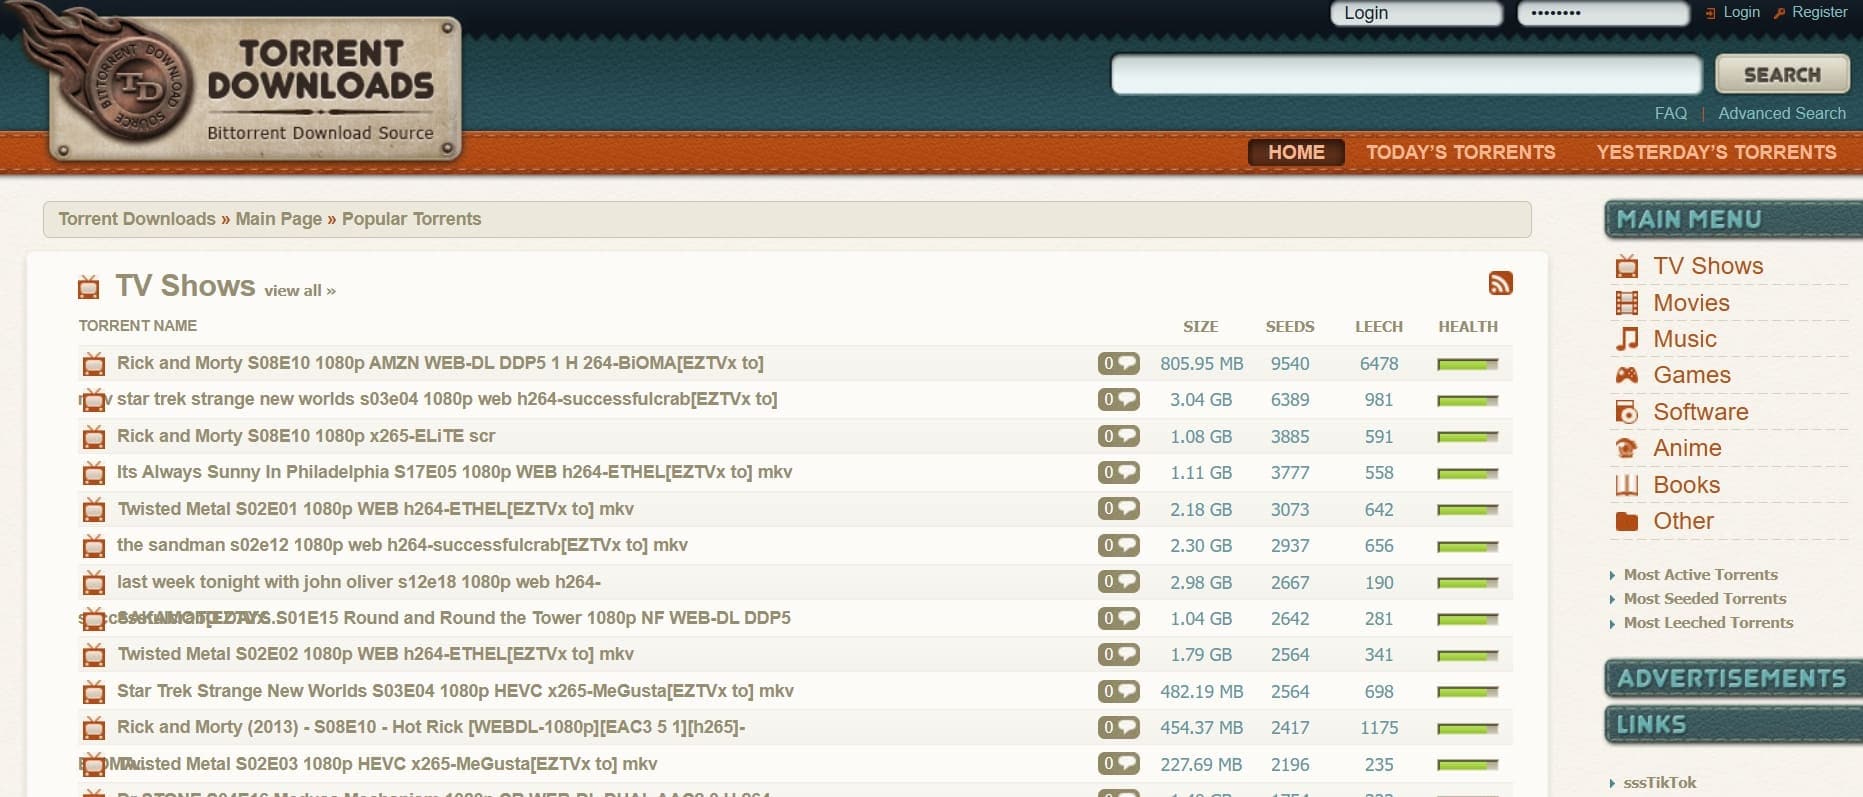Viewport: 1863px width, 797px height.
Task: Open the RSS feed icon for TV Shows
Action: pos(1500,283)
